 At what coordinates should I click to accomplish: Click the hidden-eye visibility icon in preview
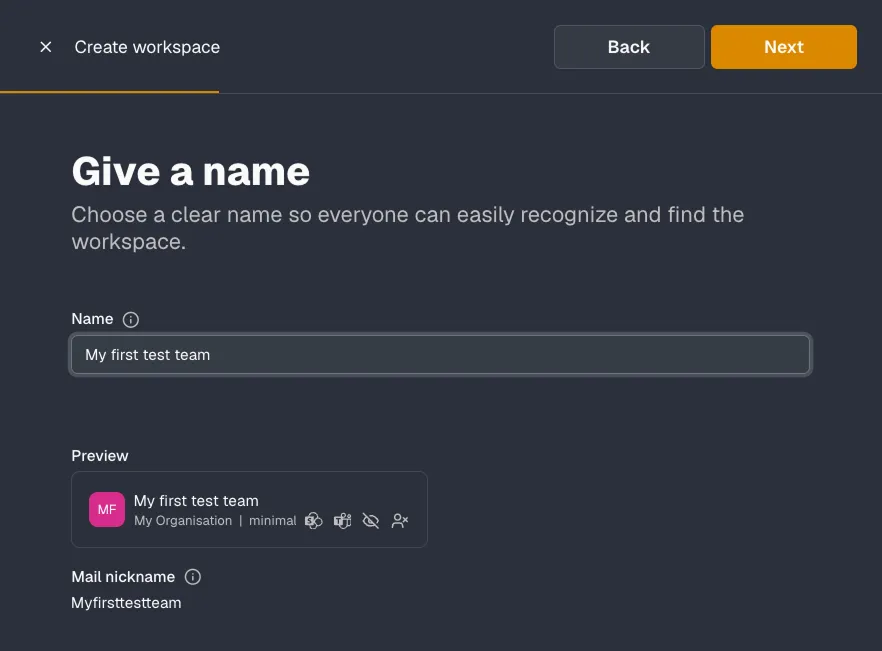pos(371,521)
